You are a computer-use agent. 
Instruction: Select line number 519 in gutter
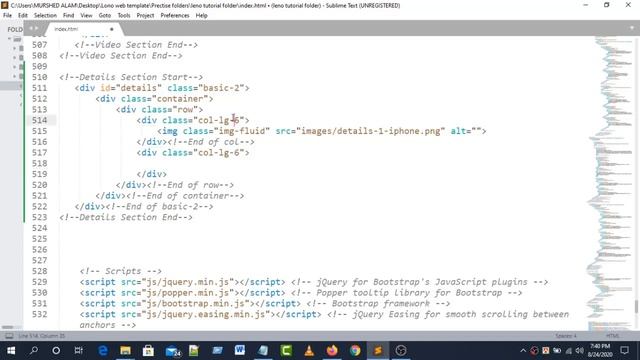40,174
